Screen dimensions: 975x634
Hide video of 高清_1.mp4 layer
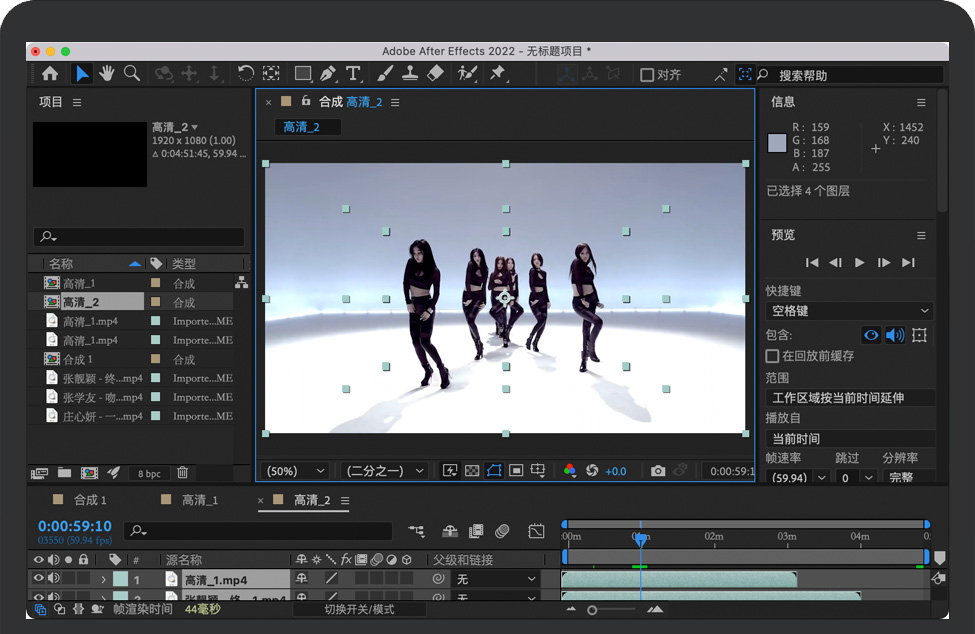tap(39, 579)
